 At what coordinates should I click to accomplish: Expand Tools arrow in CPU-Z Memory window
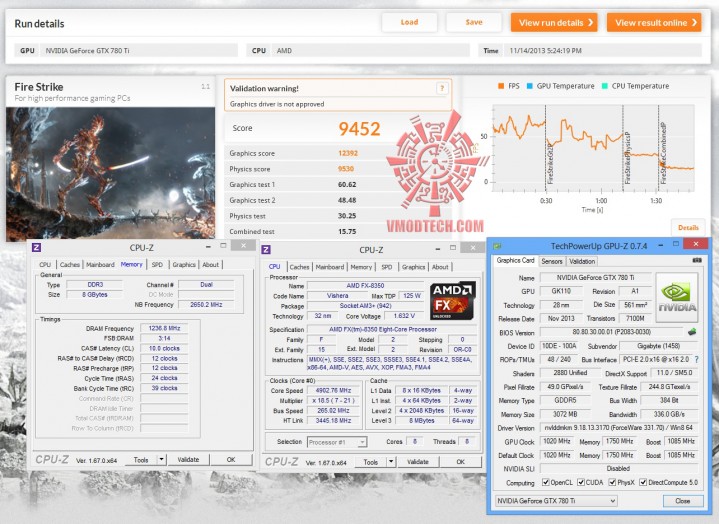pyautogui.click(x=161, y=459)
